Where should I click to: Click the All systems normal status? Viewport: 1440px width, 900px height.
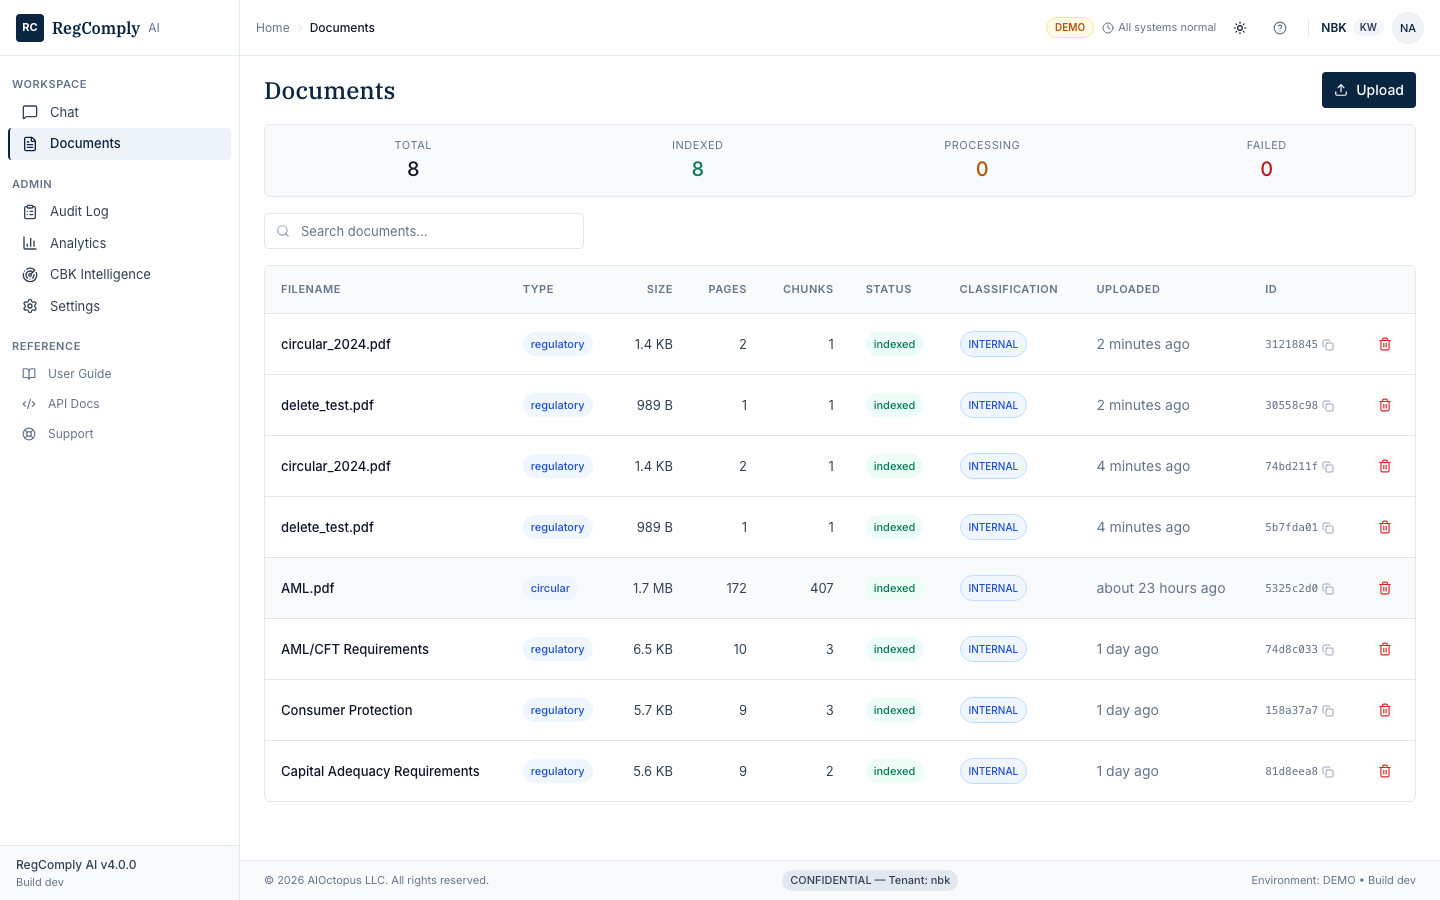coord(1159,28)
